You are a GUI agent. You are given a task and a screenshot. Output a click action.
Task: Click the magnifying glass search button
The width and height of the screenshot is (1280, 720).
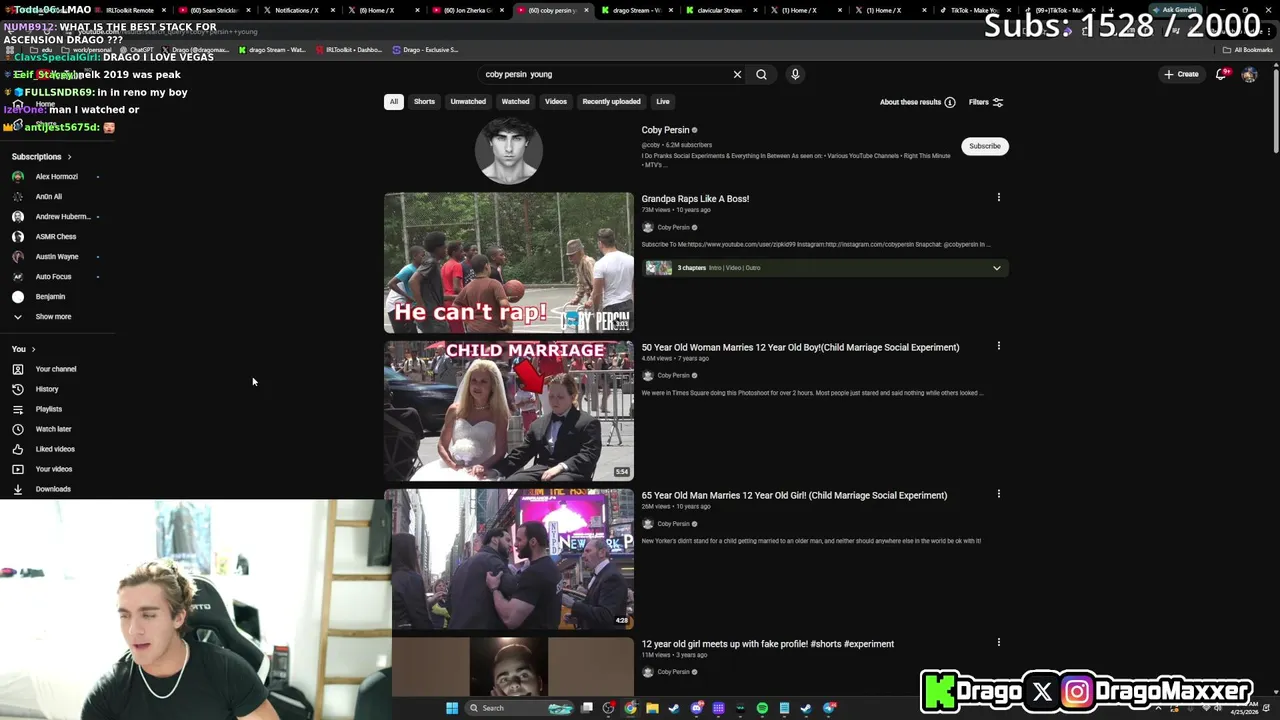pos(761,74)
